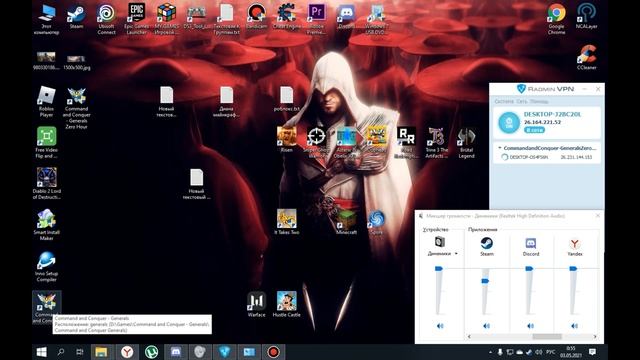Adjust the Discord volume slider
The height and width of the screenshot is (360, 640).
[x=529, y=269]
